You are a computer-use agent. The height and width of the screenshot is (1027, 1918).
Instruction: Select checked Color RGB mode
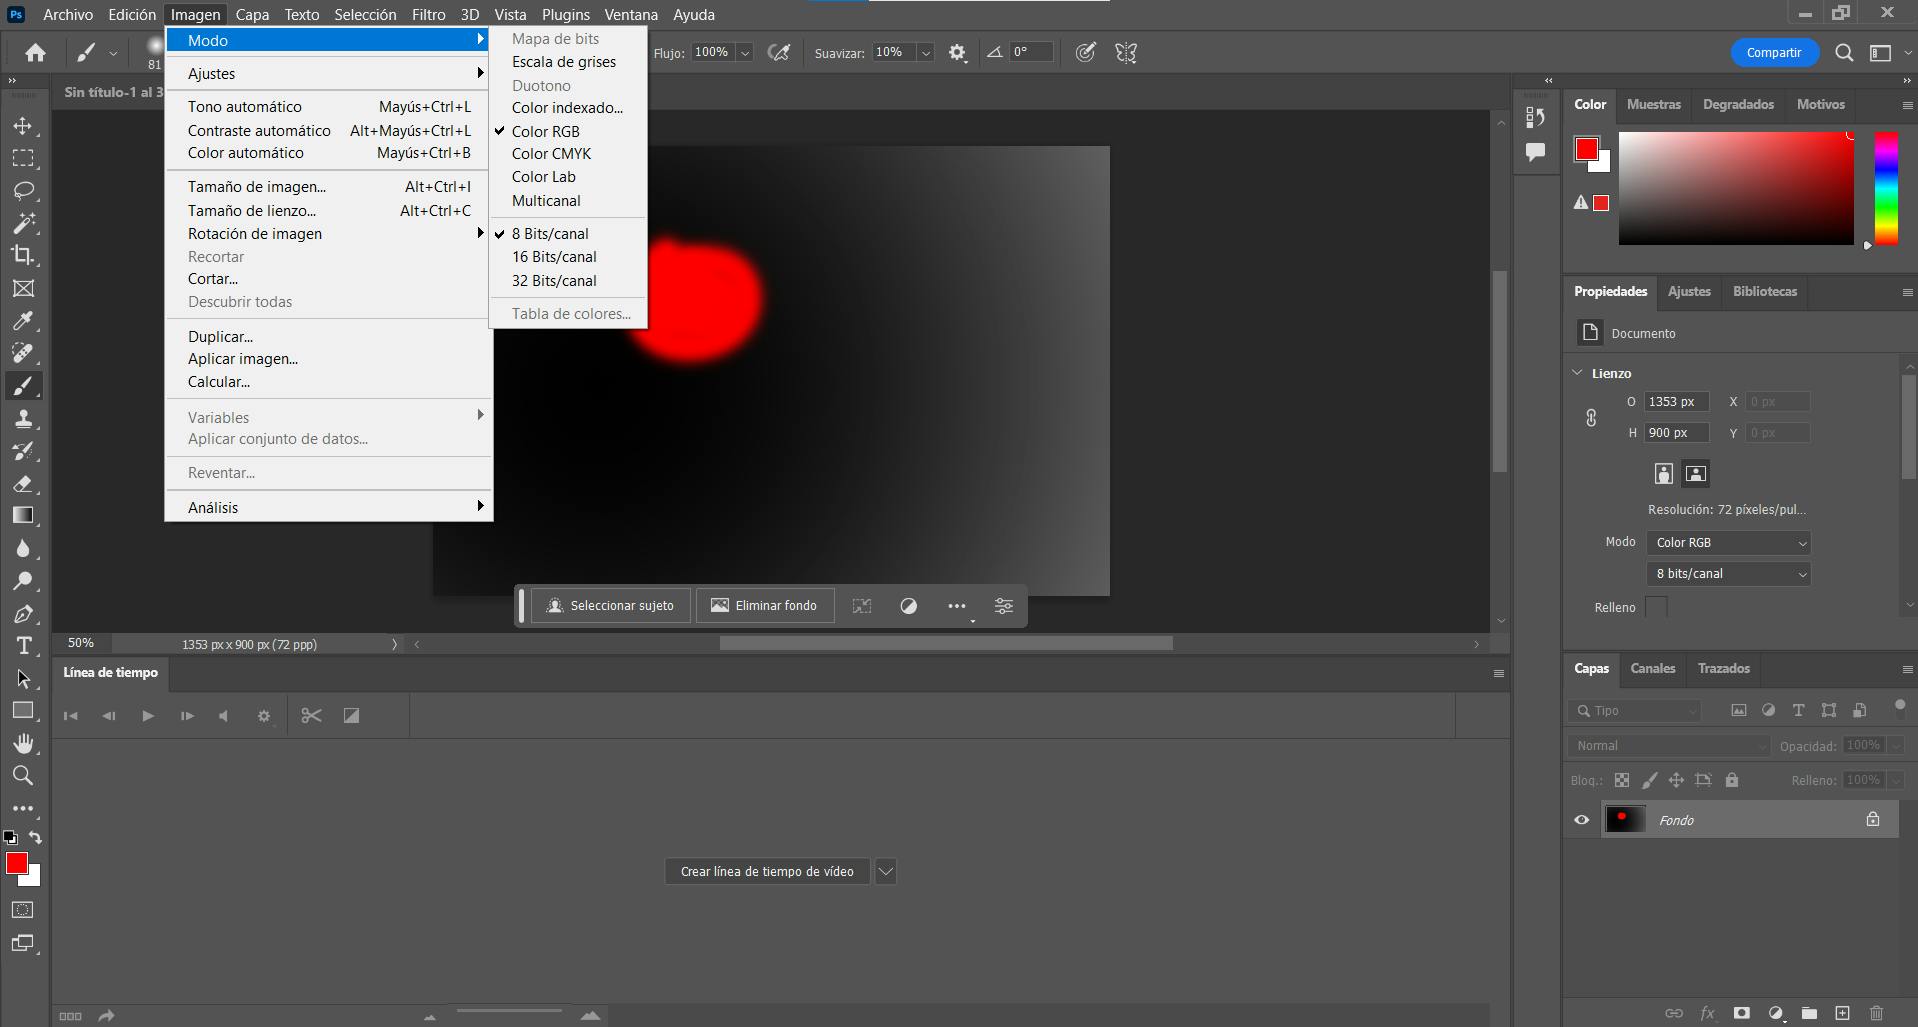pyautogui.click(x=546, y=131)
